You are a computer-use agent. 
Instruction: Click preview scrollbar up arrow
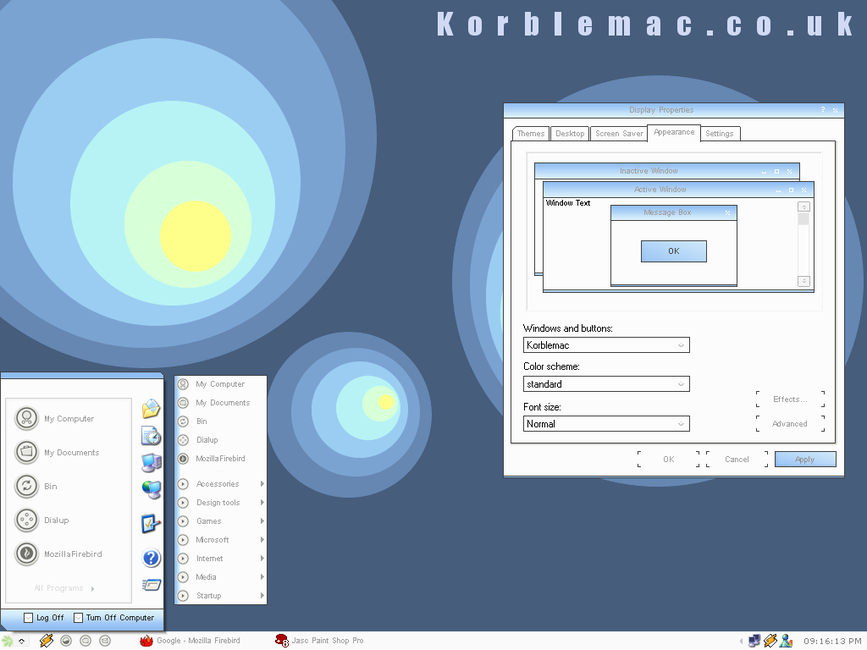(804, 207)
